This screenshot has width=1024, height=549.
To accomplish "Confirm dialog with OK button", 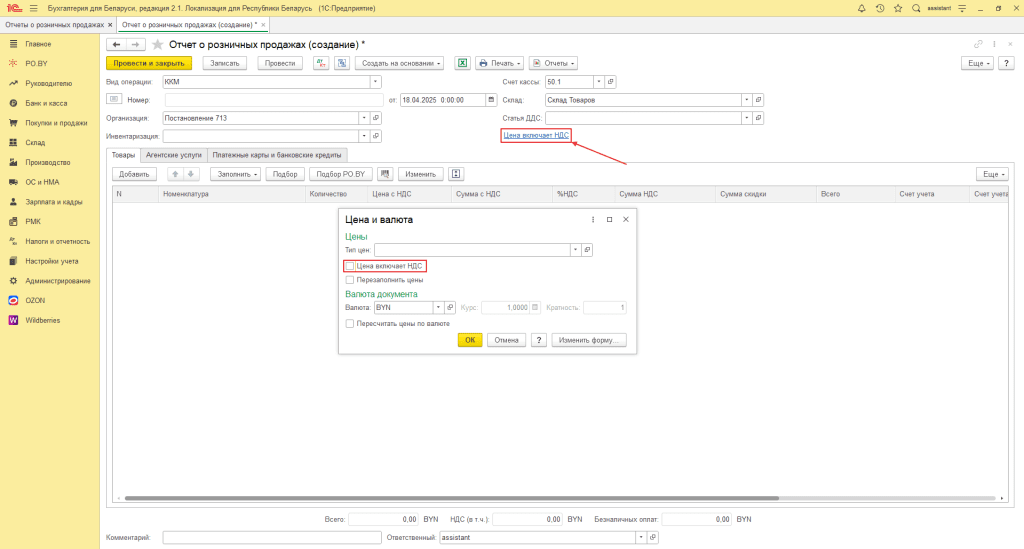I will tap(470, 340).
